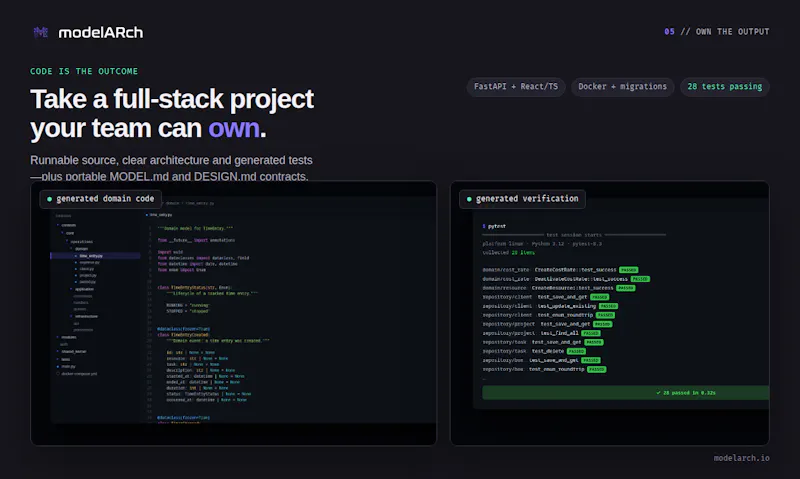
Task: Click the docker-compose.yml file icon
Action: [58, 374]
